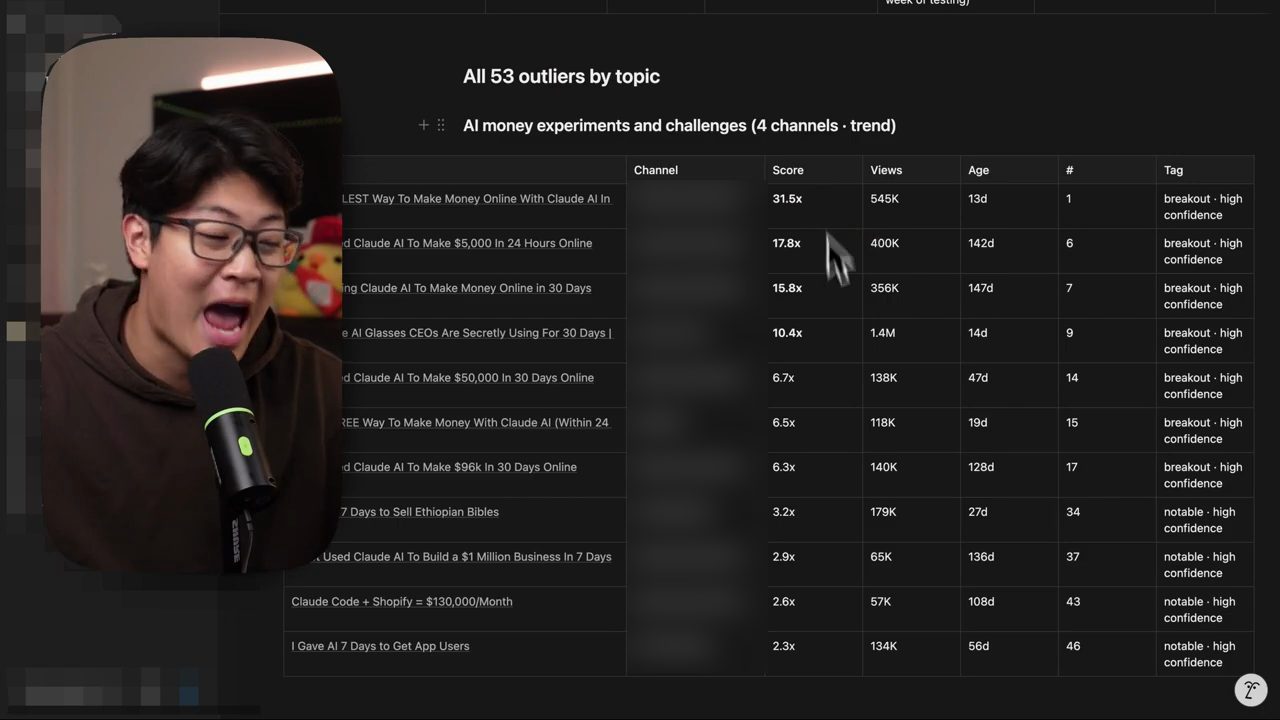
Task: Click the 10.4x score cell
Action: pos(813,341)
